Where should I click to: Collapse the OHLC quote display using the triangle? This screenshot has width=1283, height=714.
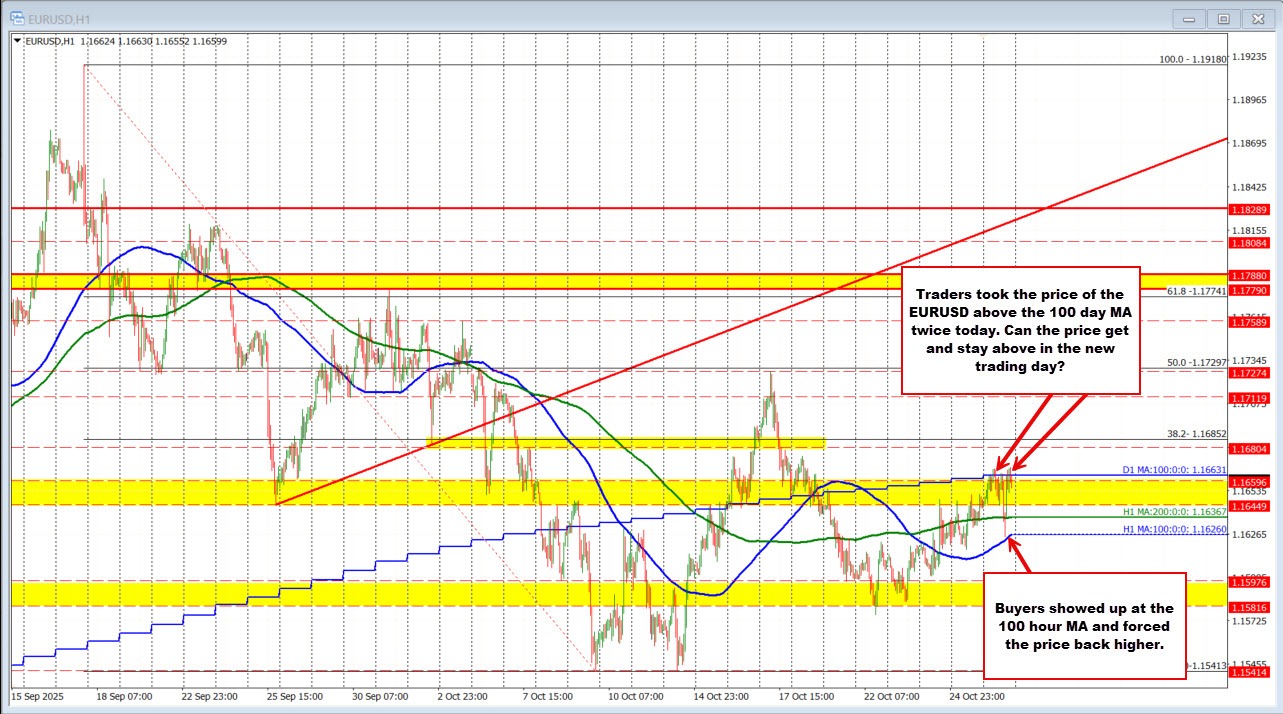pos(15,41)
